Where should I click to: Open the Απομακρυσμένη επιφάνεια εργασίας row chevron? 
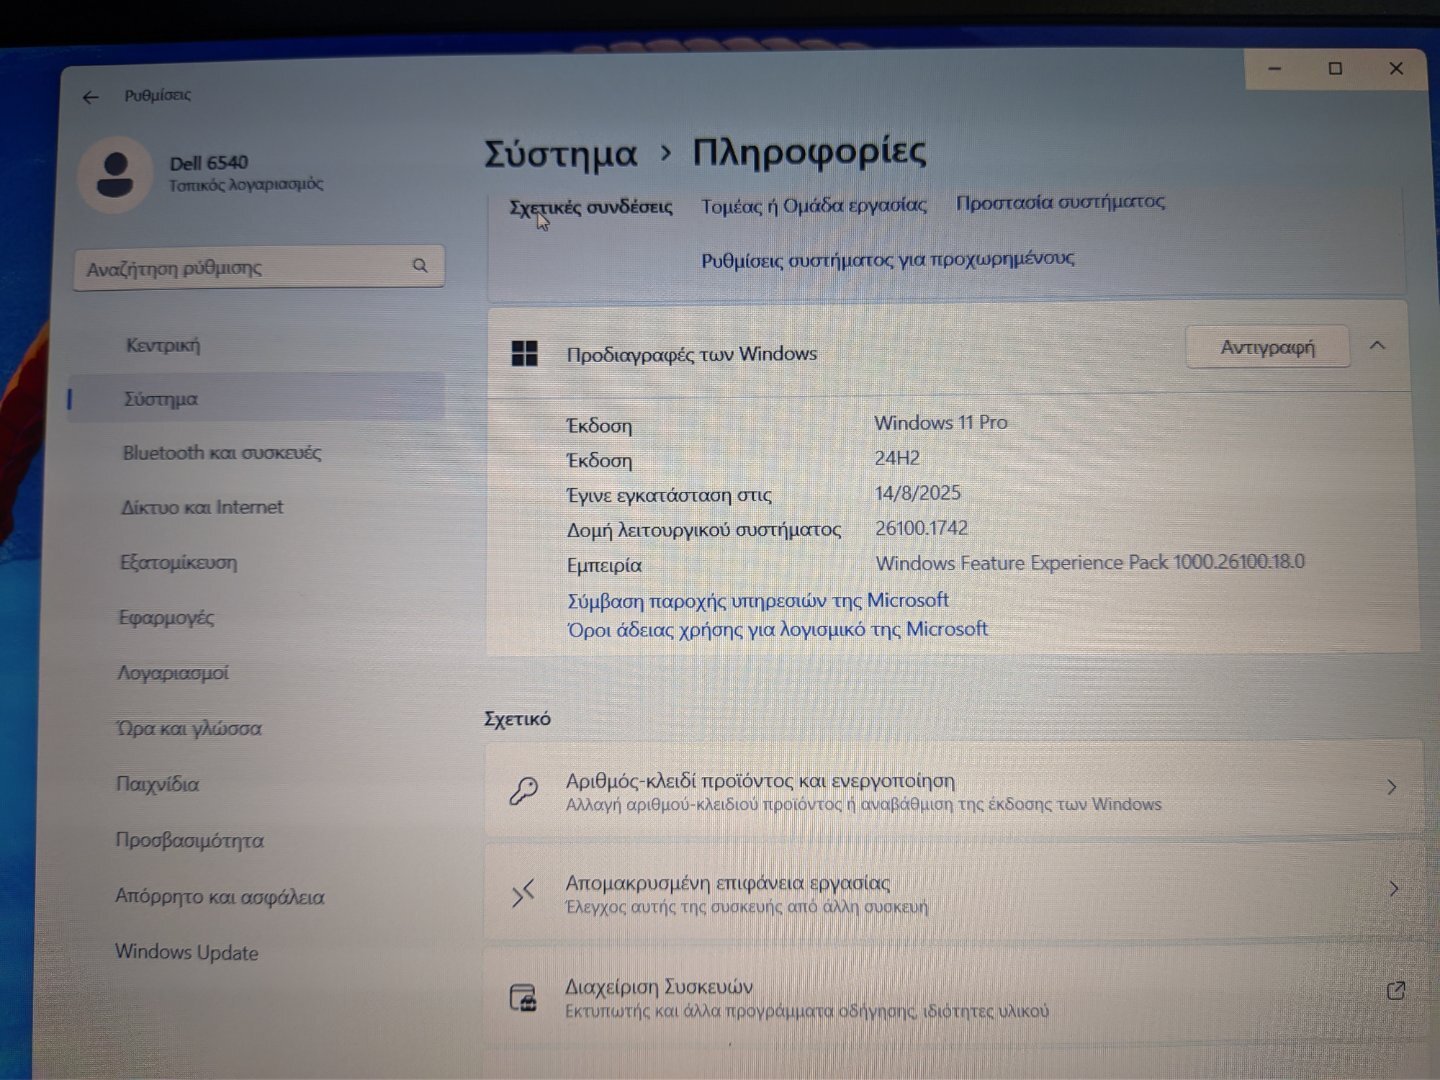pos(1393,889)
